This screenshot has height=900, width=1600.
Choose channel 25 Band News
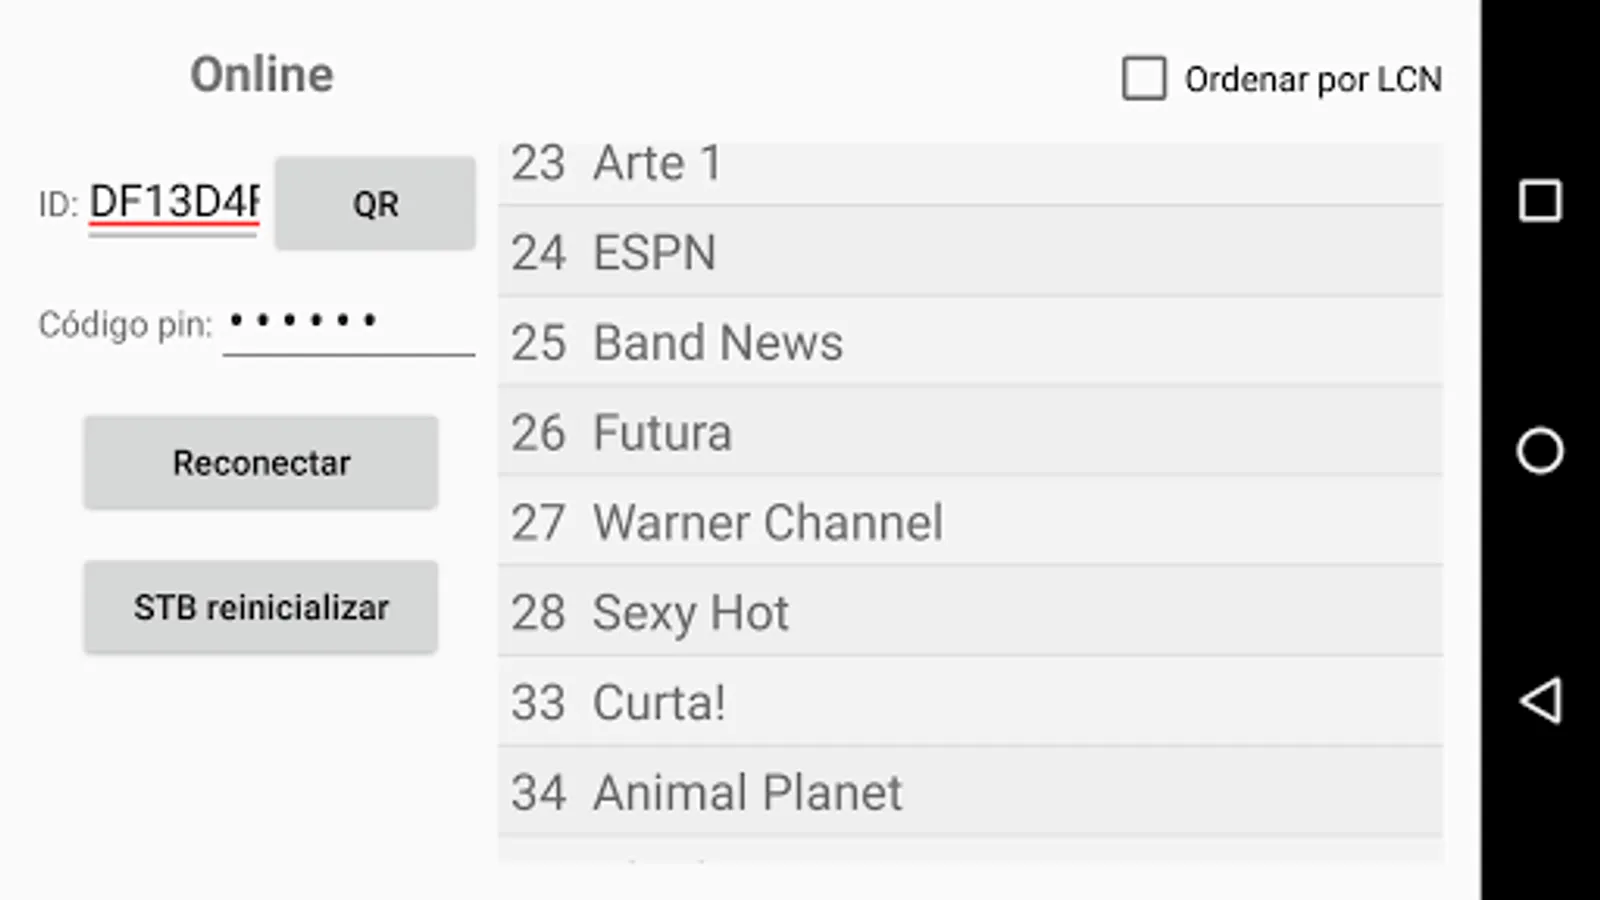coord(970,342)
